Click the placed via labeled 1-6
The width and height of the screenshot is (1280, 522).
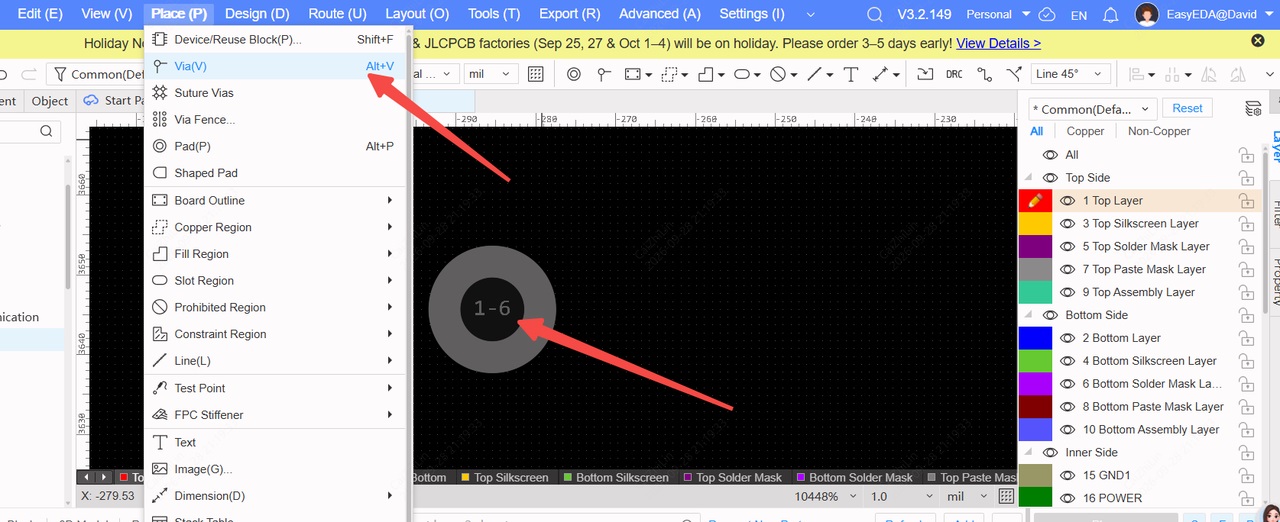[x=491, y=309]
